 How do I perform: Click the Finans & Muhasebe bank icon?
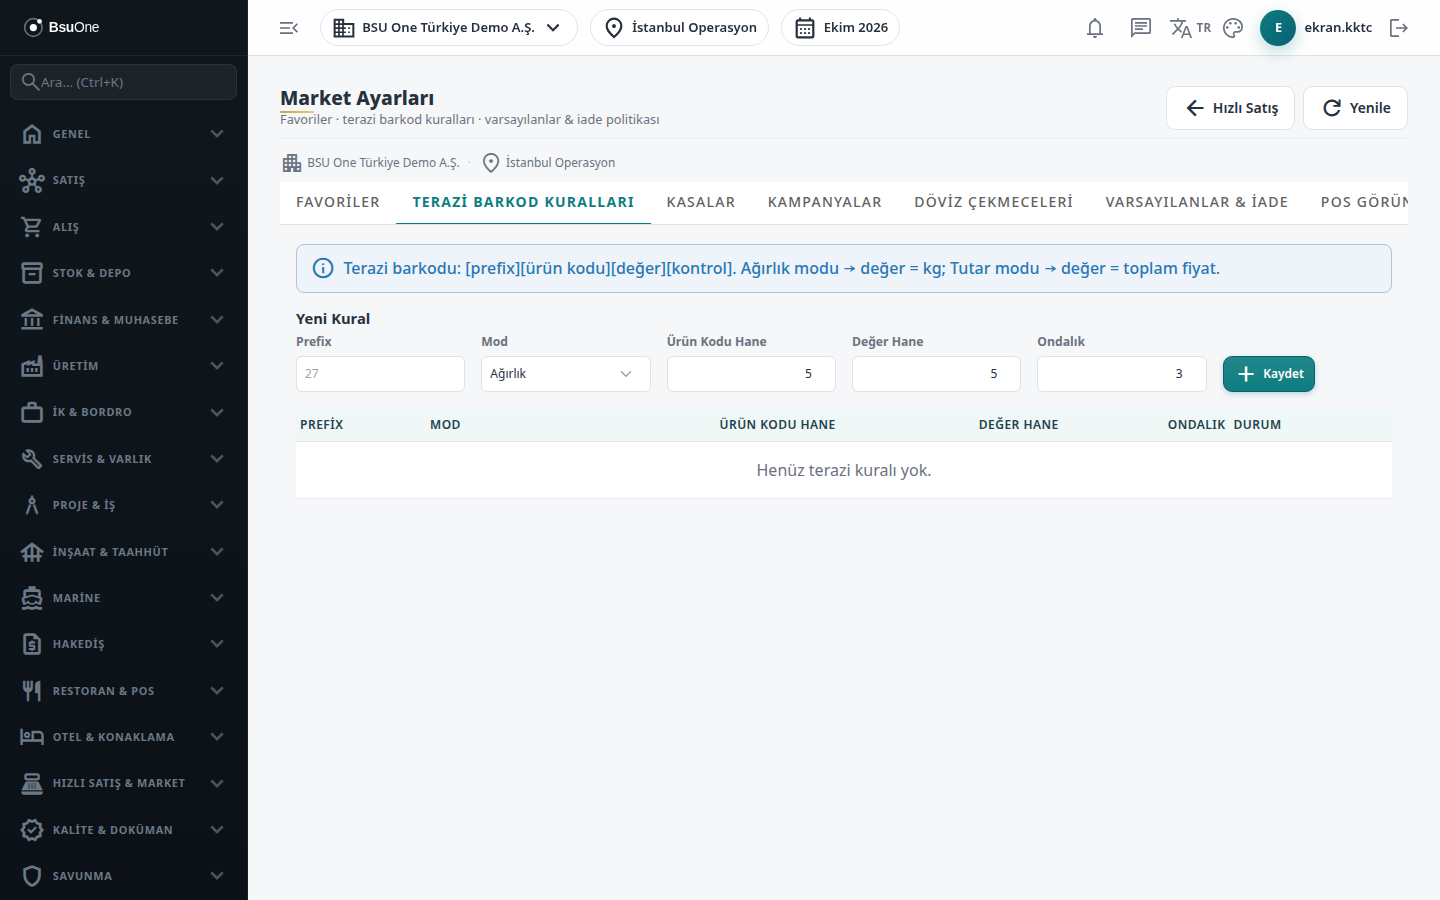pyautogui.click(x=32, y=320)
